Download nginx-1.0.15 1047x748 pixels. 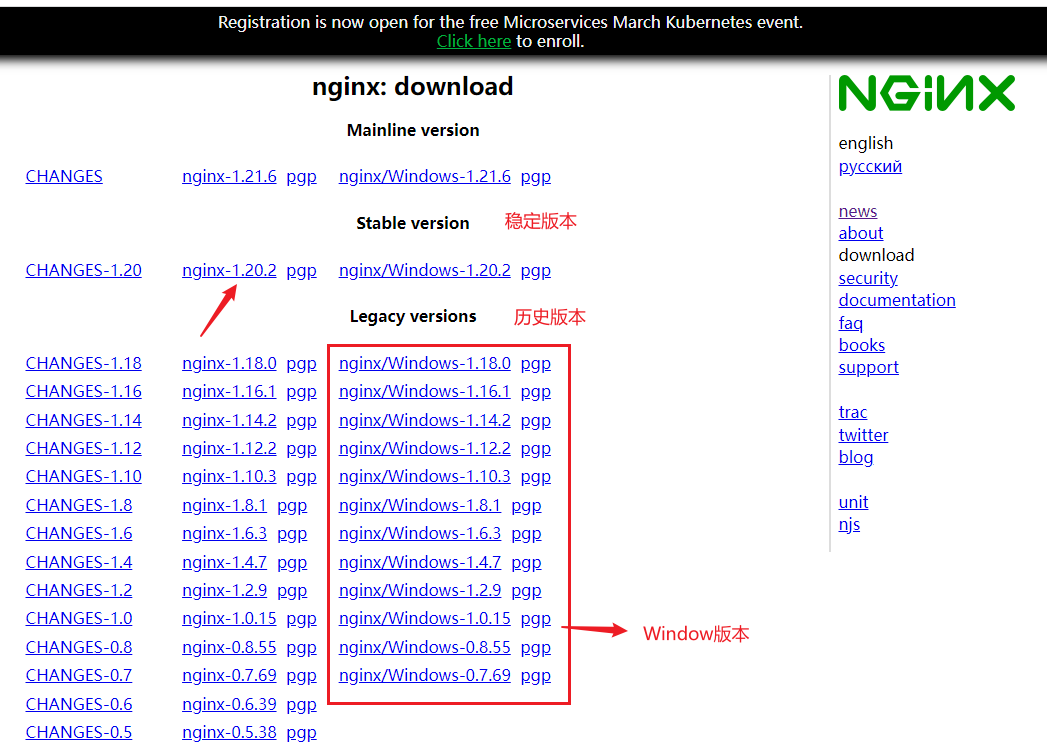point(229,618)
